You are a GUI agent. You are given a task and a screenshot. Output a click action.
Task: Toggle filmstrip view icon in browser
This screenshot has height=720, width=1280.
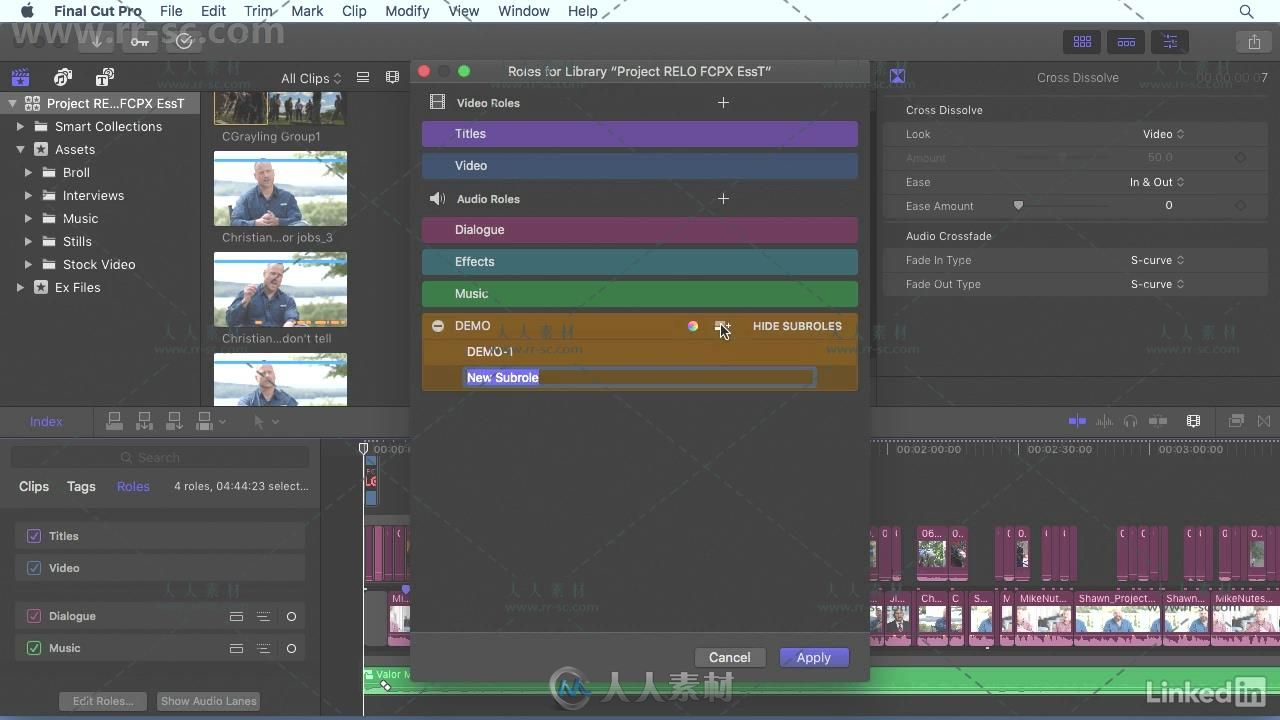click(392, 78)
